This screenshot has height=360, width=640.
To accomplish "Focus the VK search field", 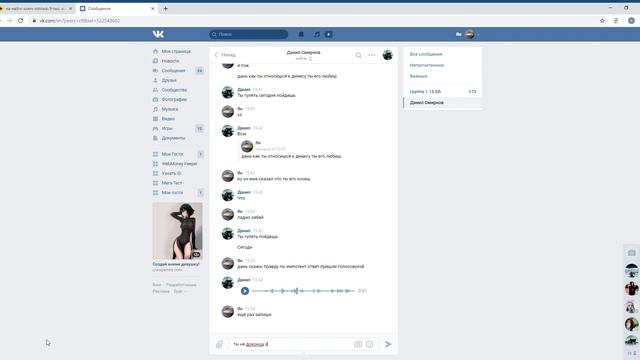I will (249, 34).
